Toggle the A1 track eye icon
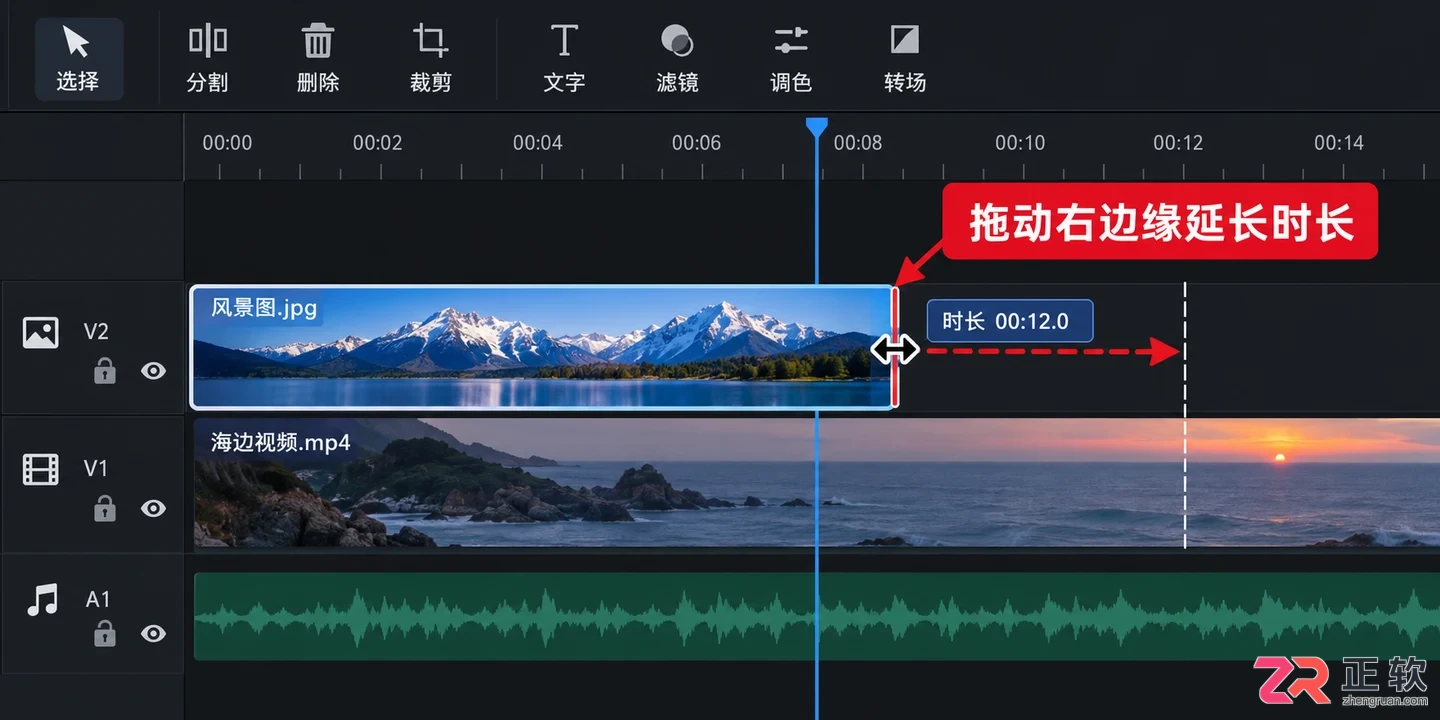 153,633
